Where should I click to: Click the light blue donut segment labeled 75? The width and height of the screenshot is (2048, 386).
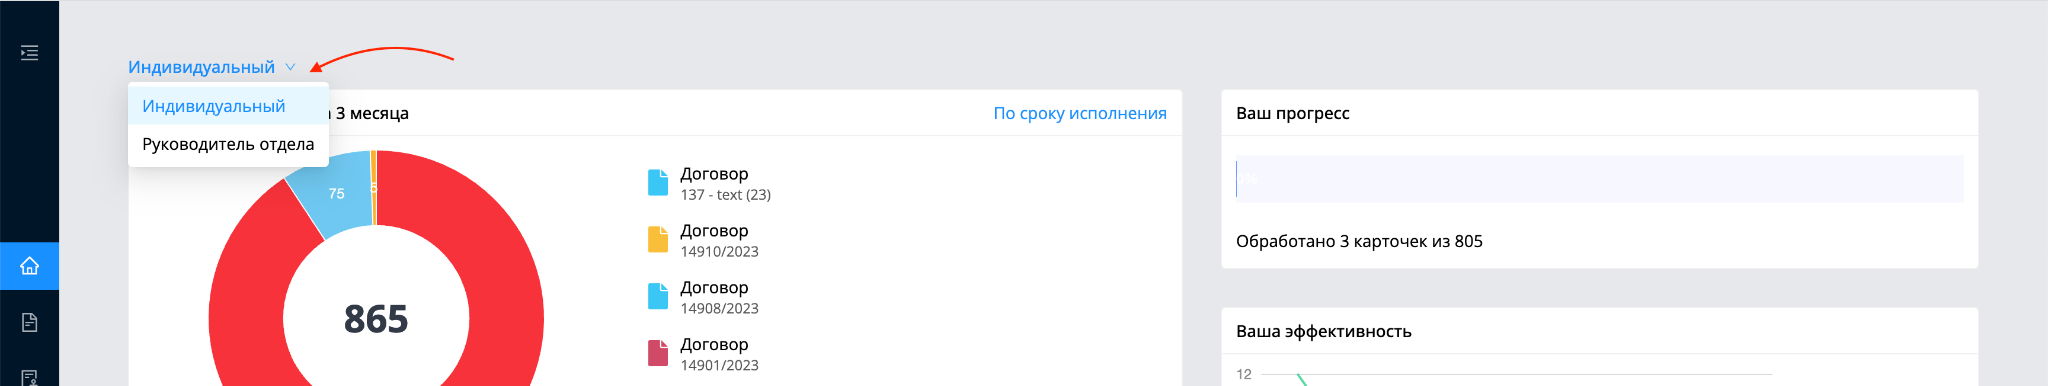(x=335, y=192)
